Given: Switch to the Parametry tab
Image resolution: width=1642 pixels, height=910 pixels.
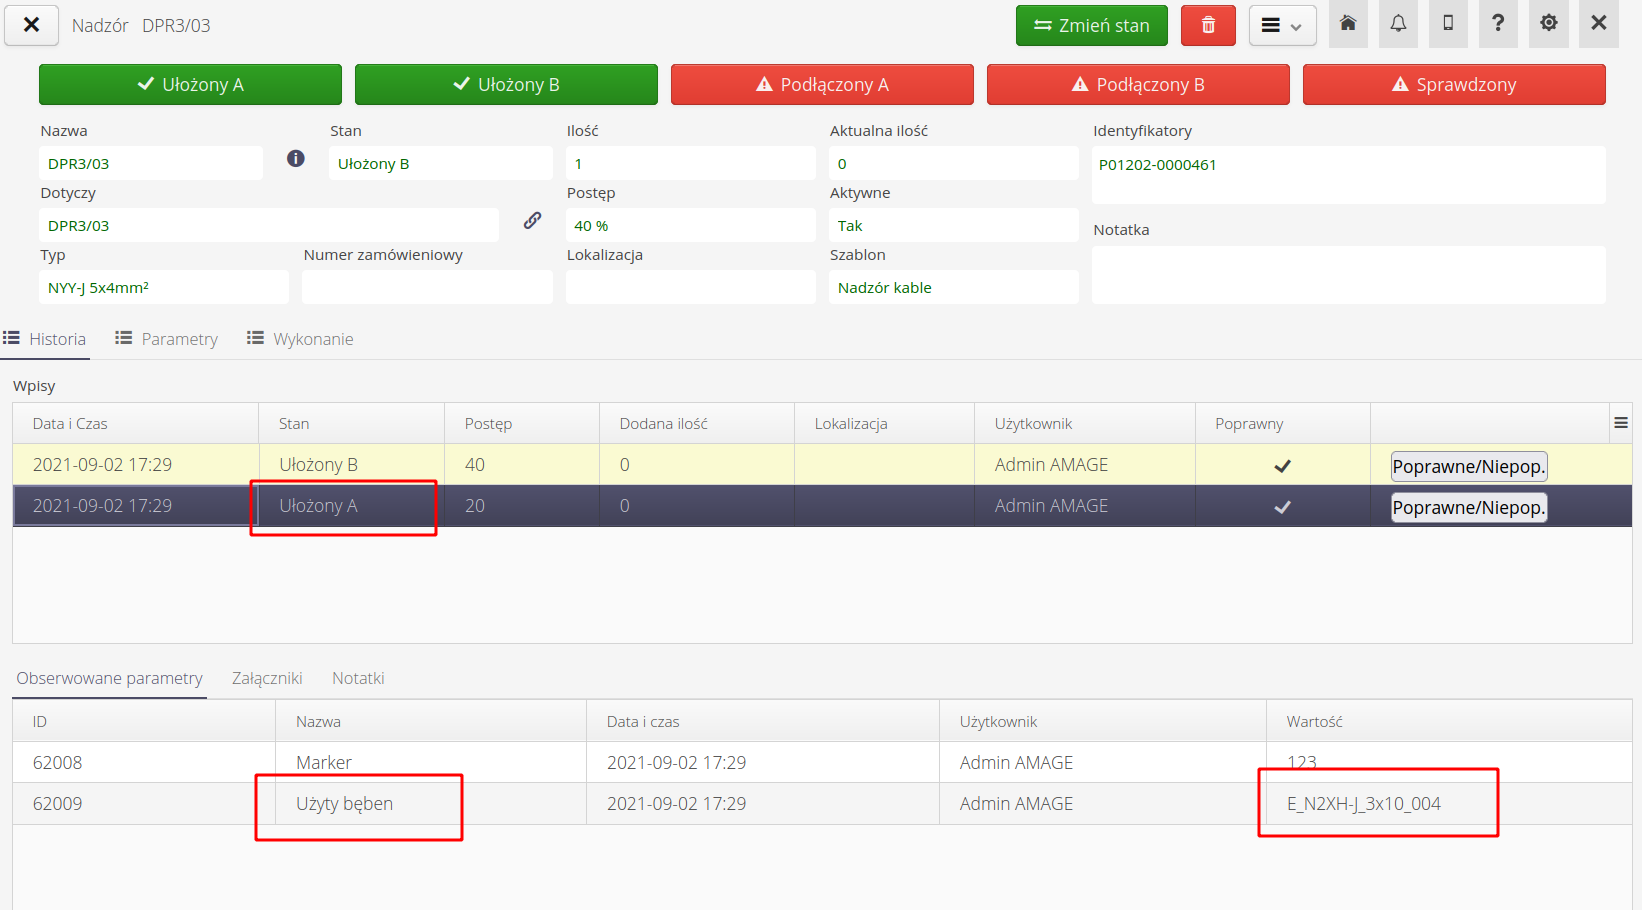Looking at the screenshot, I should 167,339.
